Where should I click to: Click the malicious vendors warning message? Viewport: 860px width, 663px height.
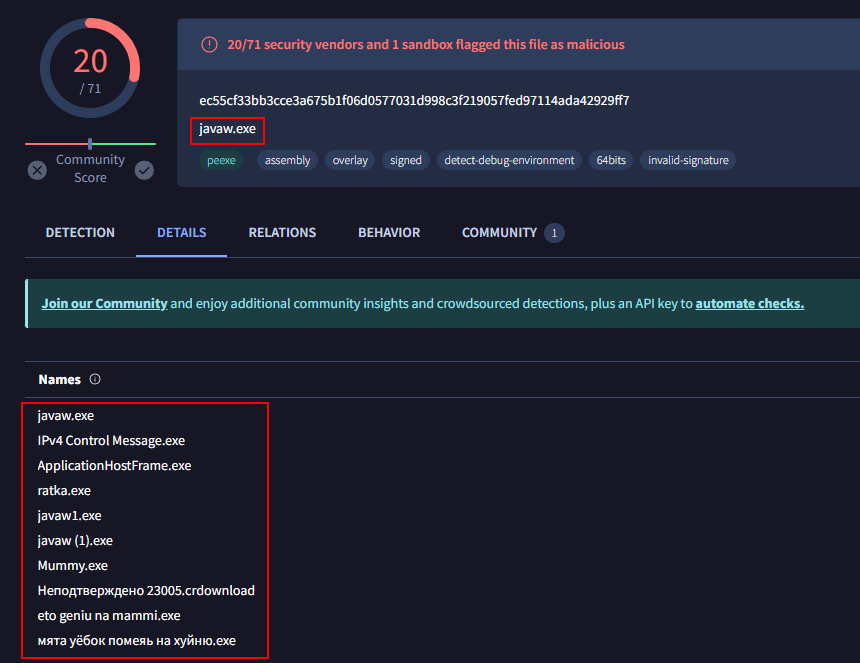coord(426,44)
